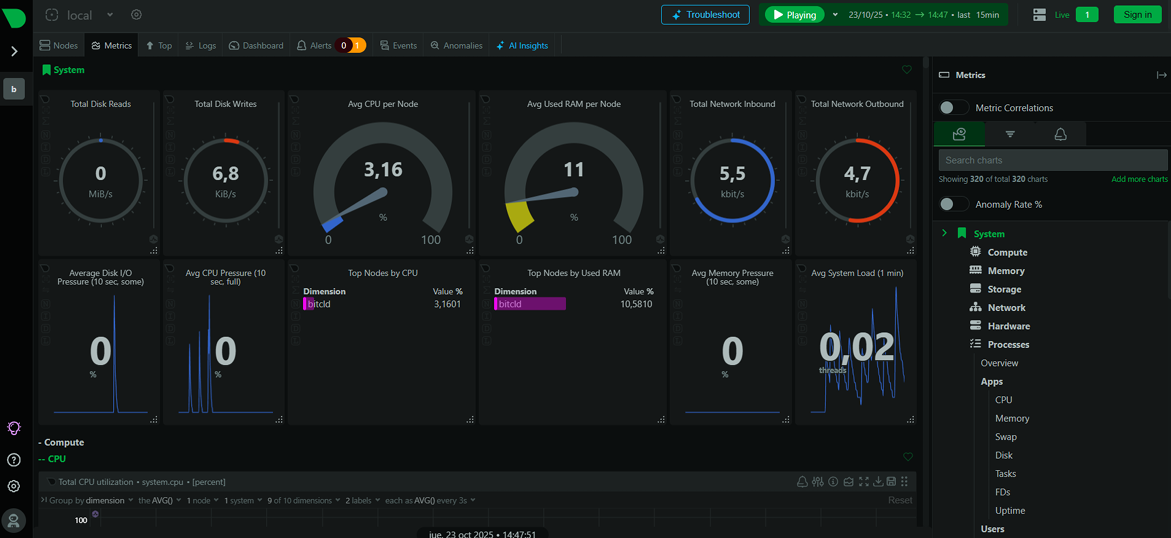The image size is (1171, 538).
Task: Click the alert bell icon on Total CPU chart
Action: [x=802, y=482]
